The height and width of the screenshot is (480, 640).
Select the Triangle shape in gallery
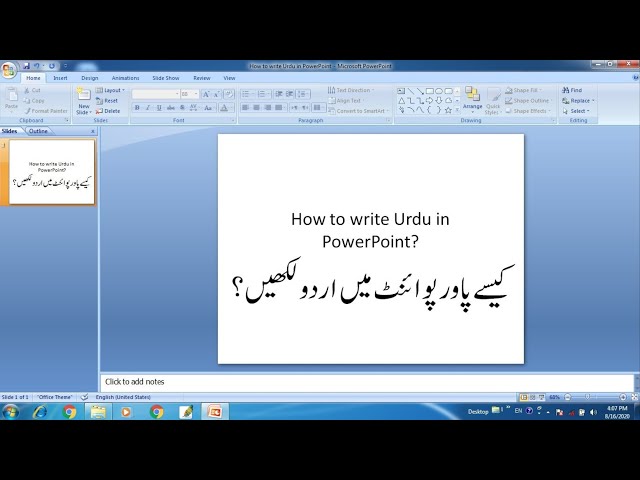(401, 100)
